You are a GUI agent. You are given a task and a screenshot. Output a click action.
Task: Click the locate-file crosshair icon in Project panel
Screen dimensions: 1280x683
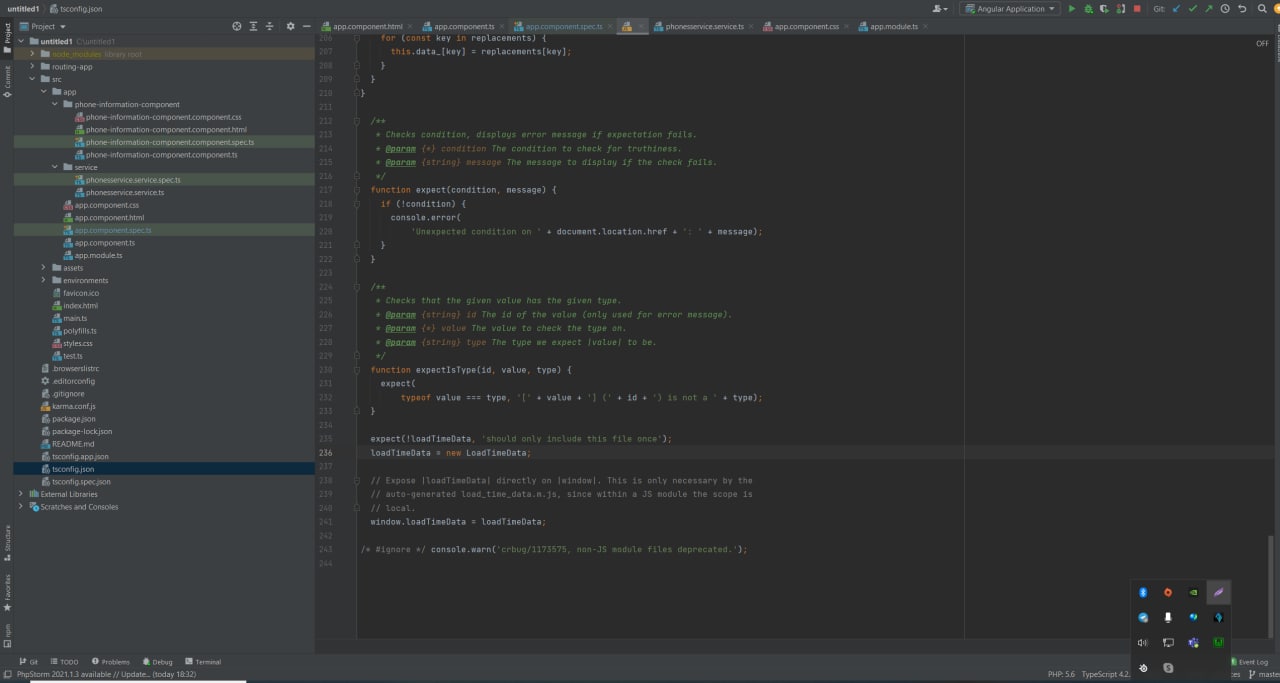pyautogui.click(x=237, y=26)
